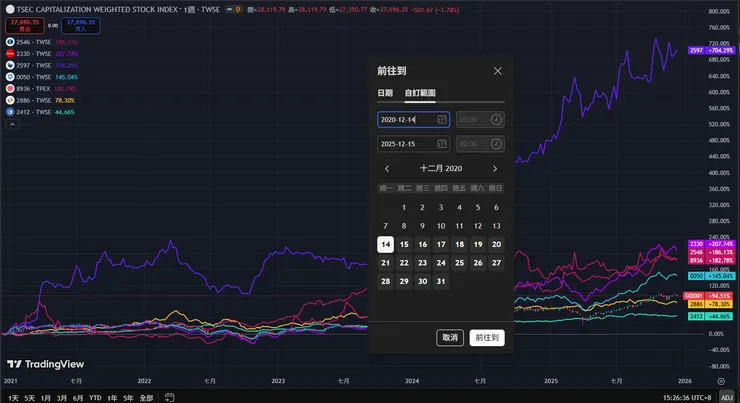Toggle the ADJ adjustment button
Screen dimensions: 740x403
click(x=727, y=398)
